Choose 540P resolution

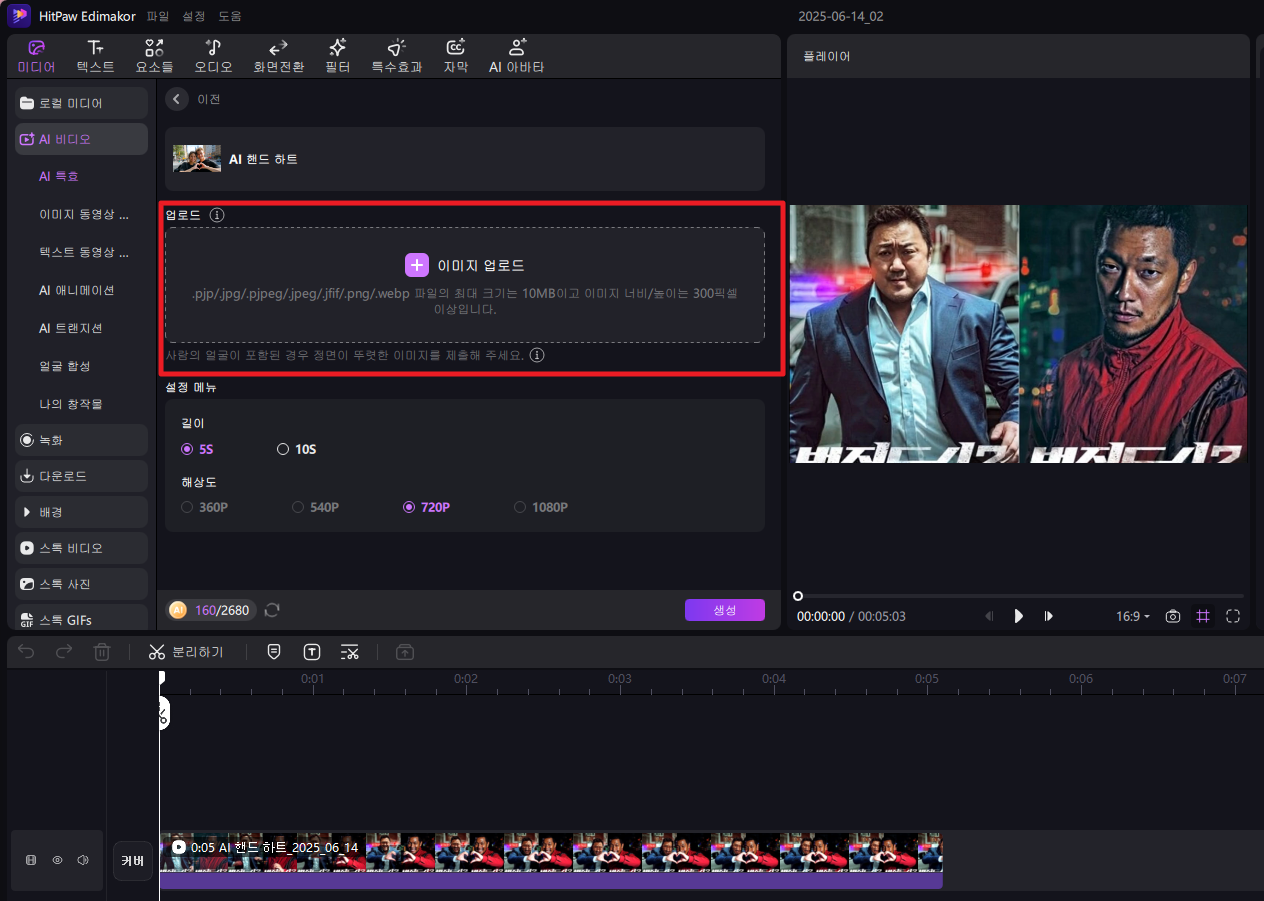coord(316,507)
